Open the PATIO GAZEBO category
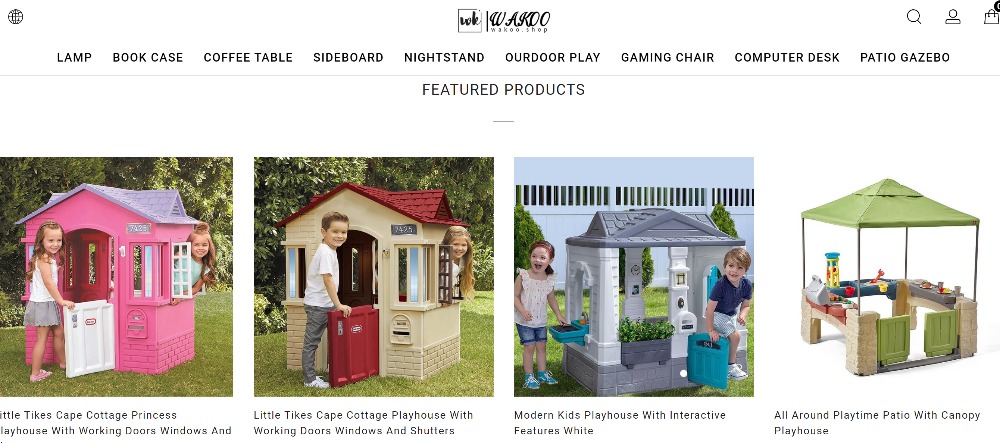The image size is (1000, 443). pyautogui.click(x=905, y=57)
